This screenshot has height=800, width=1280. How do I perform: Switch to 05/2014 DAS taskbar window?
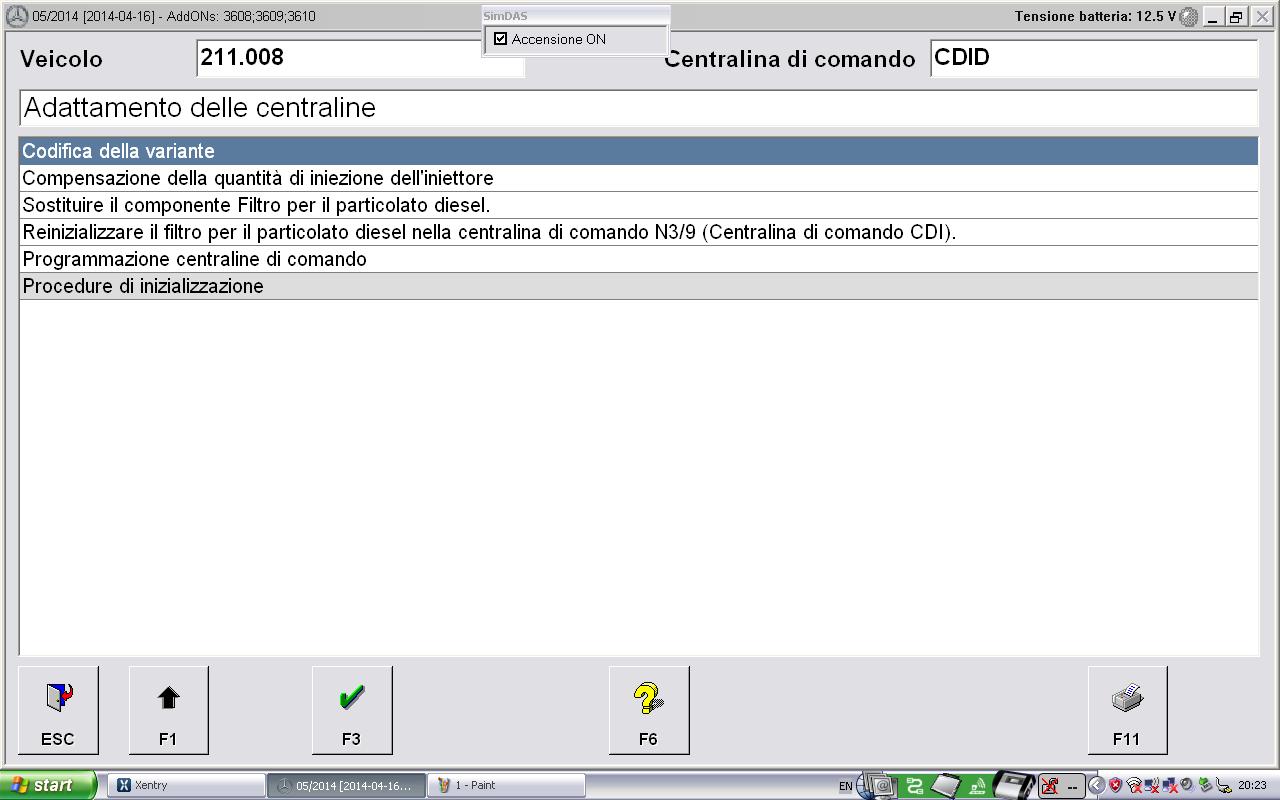(346, 786)
